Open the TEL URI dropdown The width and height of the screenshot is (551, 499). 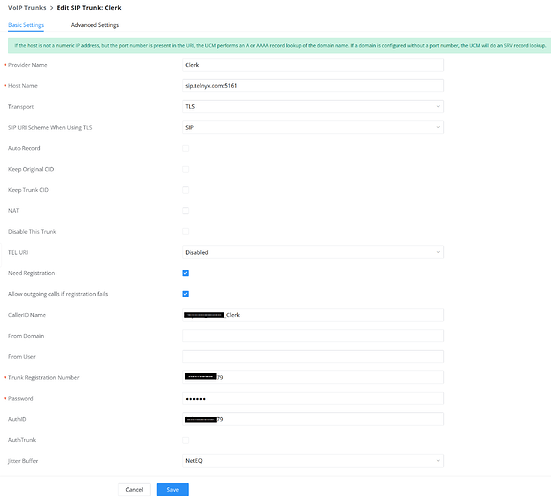[x=313, y=252]
